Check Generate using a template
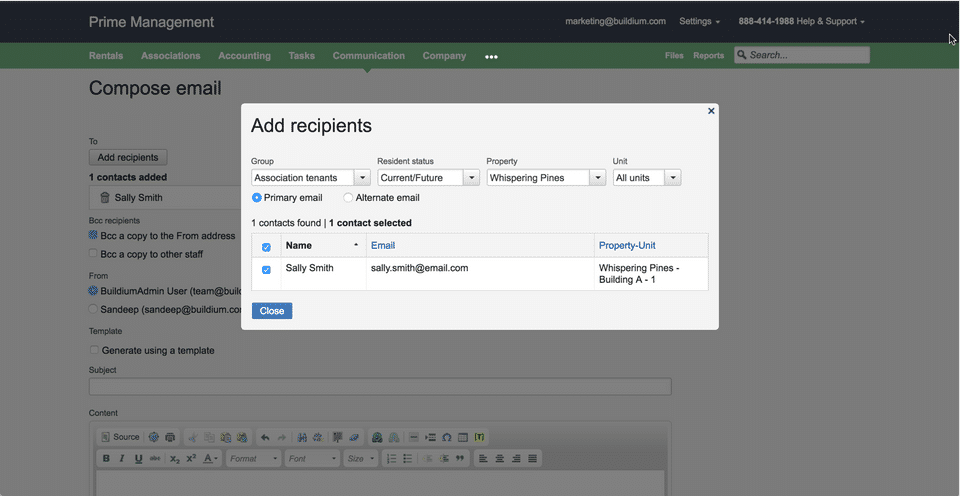The width and height of the screenshot is (960, 496). (94, 350)
